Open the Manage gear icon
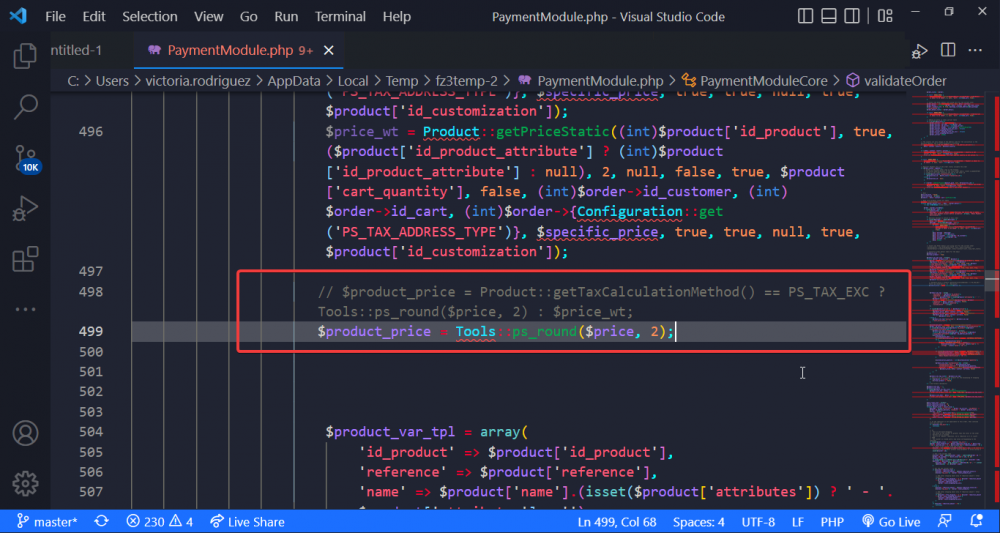Viewport: 1000px width, 533px height. (x=26, y=483)
